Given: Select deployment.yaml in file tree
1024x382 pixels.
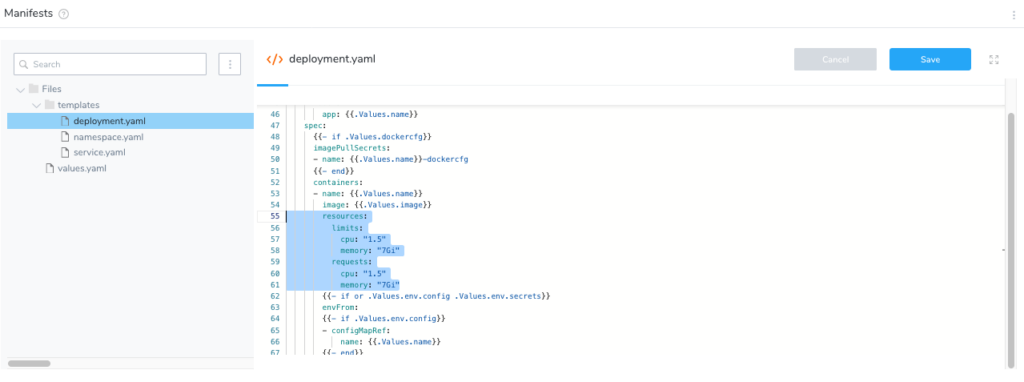Looking at the screenshot, I should point(131,121).
